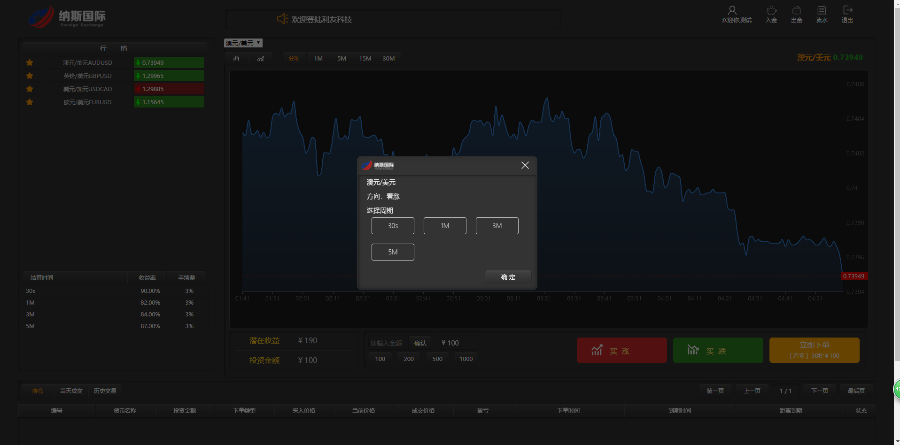900x445 pixels.
Task: Open the withdrawal (出金) wallet icon
Action: [x=797, y=11]
